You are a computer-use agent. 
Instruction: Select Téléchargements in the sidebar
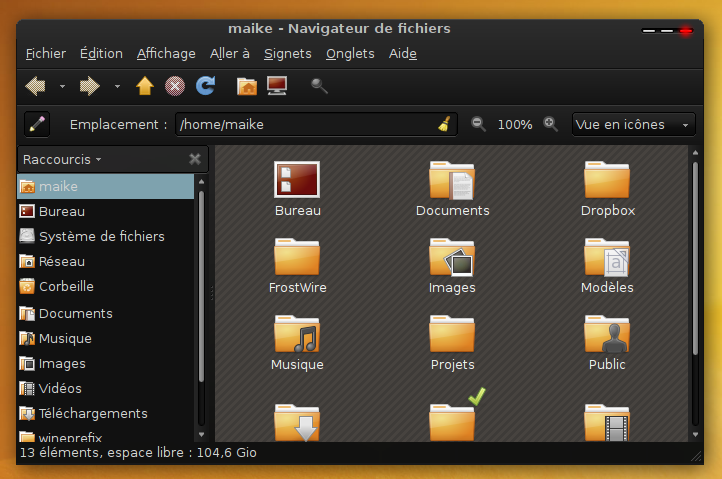(105, 413)
